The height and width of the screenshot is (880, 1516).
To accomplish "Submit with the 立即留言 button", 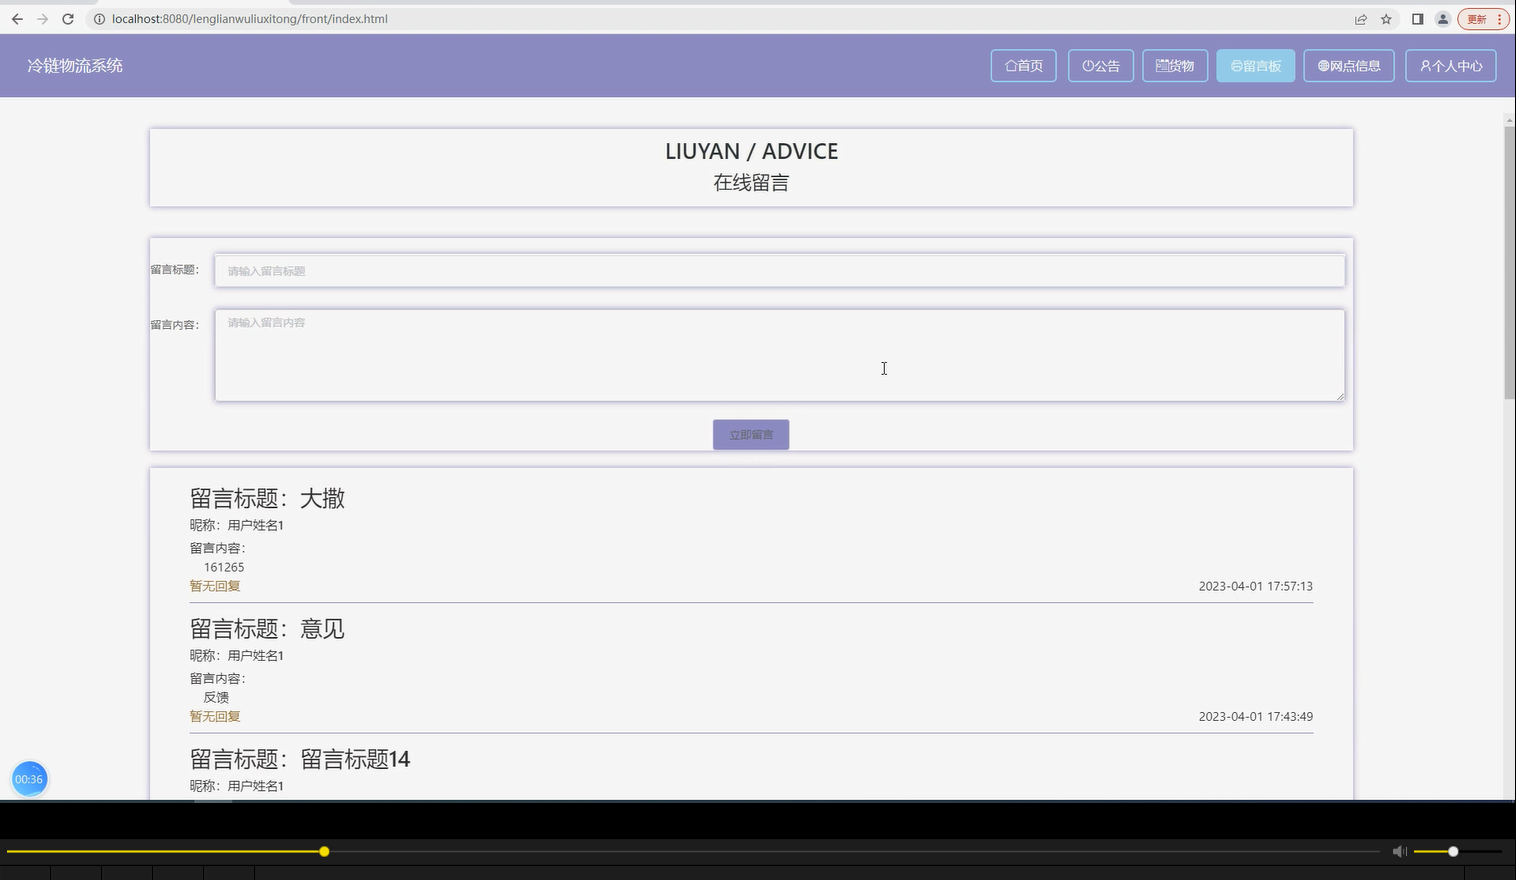I will pos(751,435).
